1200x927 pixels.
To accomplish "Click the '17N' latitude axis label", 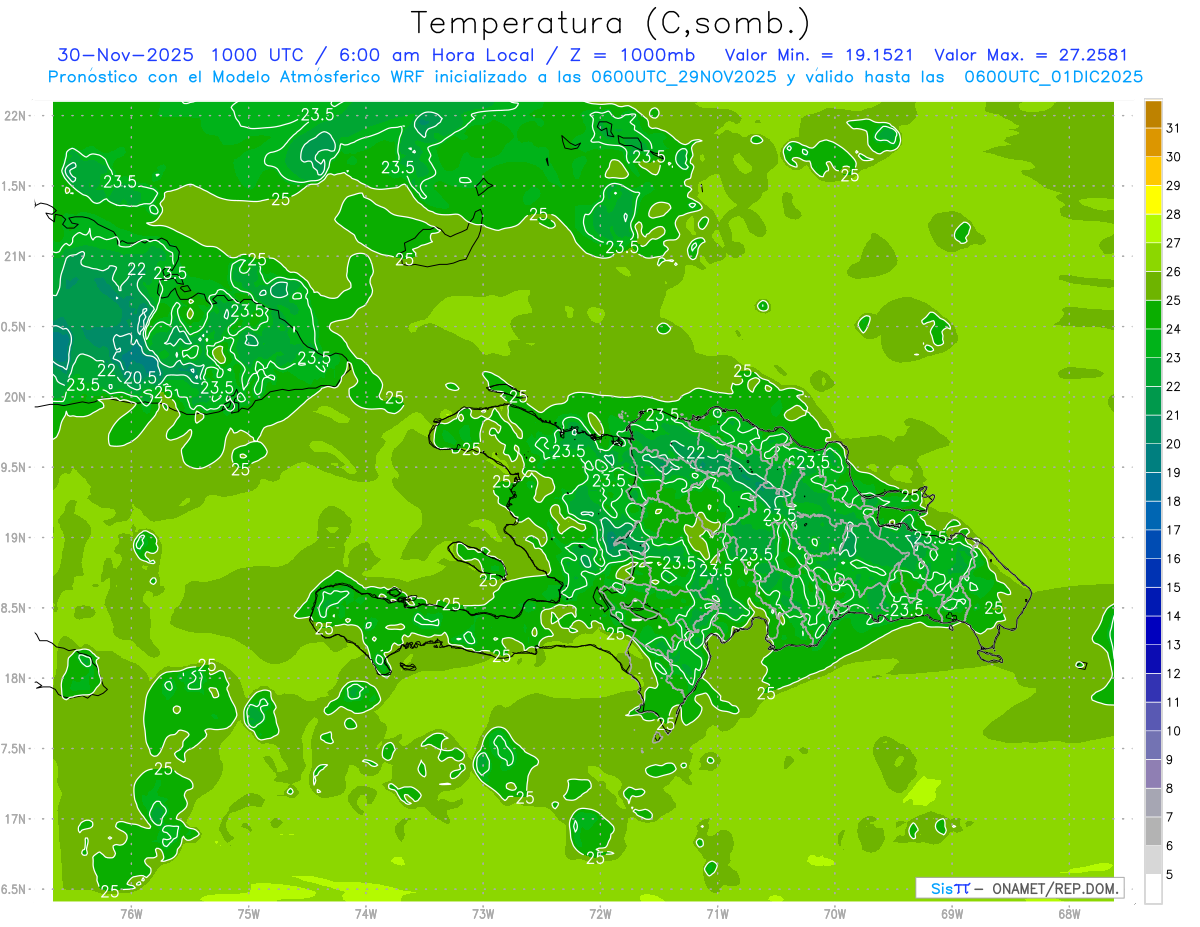I will click(17, 819).
